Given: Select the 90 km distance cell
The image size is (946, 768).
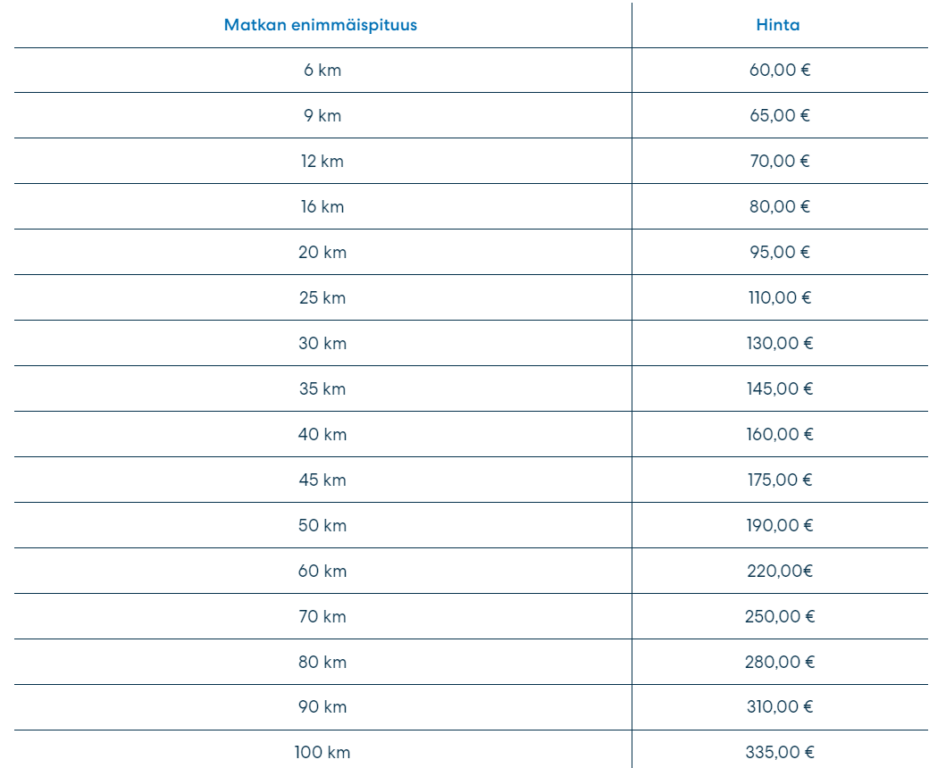Looking at the screenshot, I should (321, 707).
